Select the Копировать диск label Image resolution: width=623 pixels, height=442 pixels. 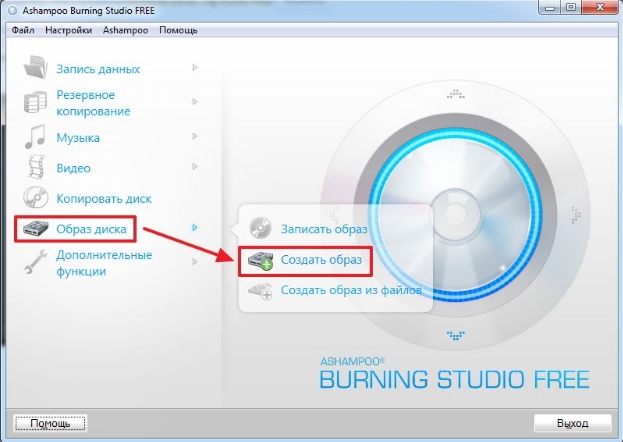tap(104, 199)
